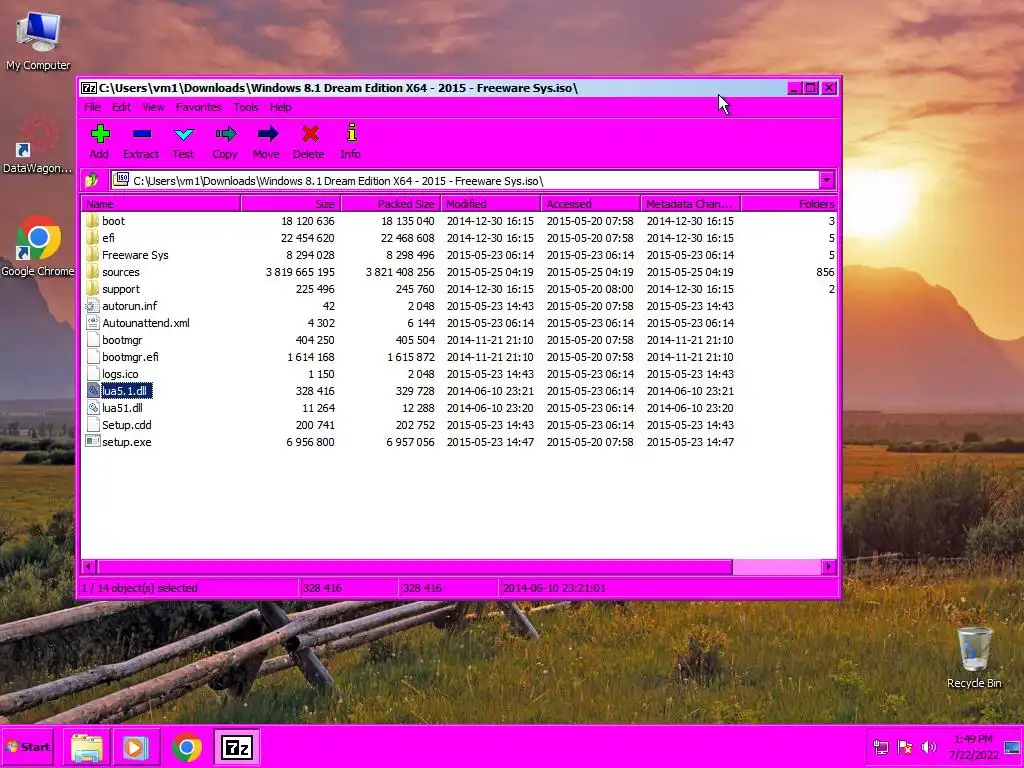Sort by the Name column header

point(161,204)
